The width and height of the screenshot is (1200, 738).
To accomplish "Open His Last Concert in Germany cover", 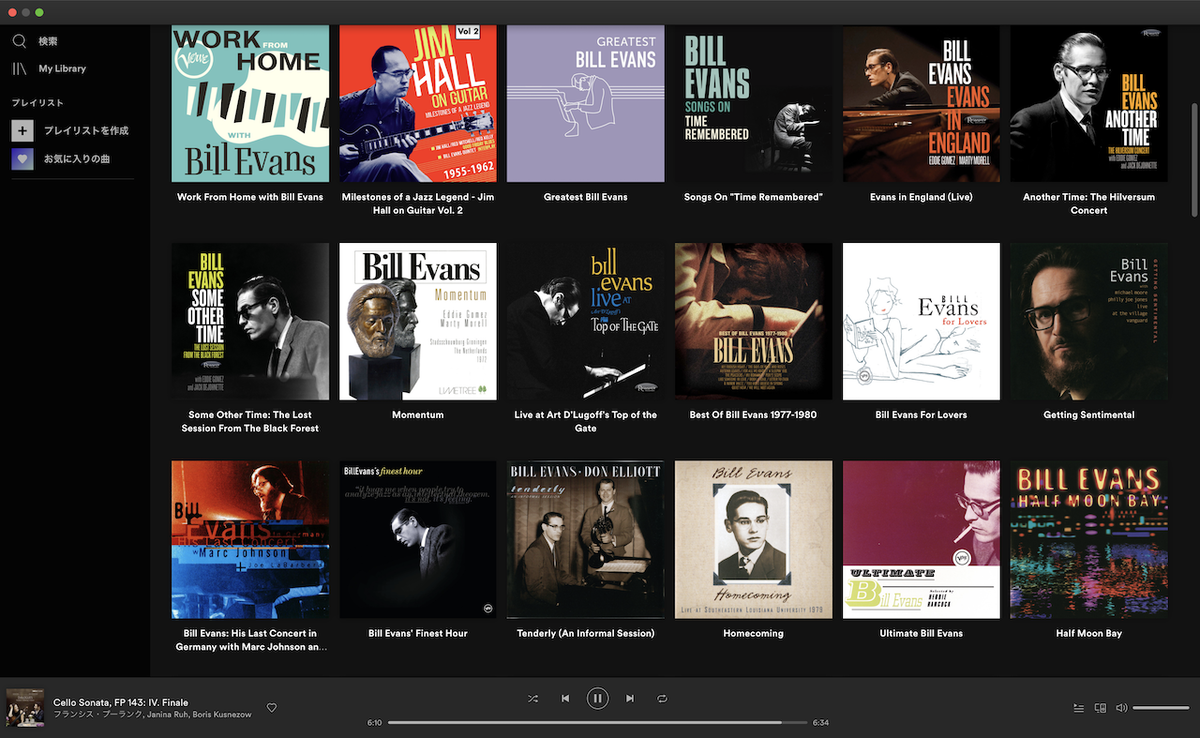I will pyautogui.click(x=250, y=539).
